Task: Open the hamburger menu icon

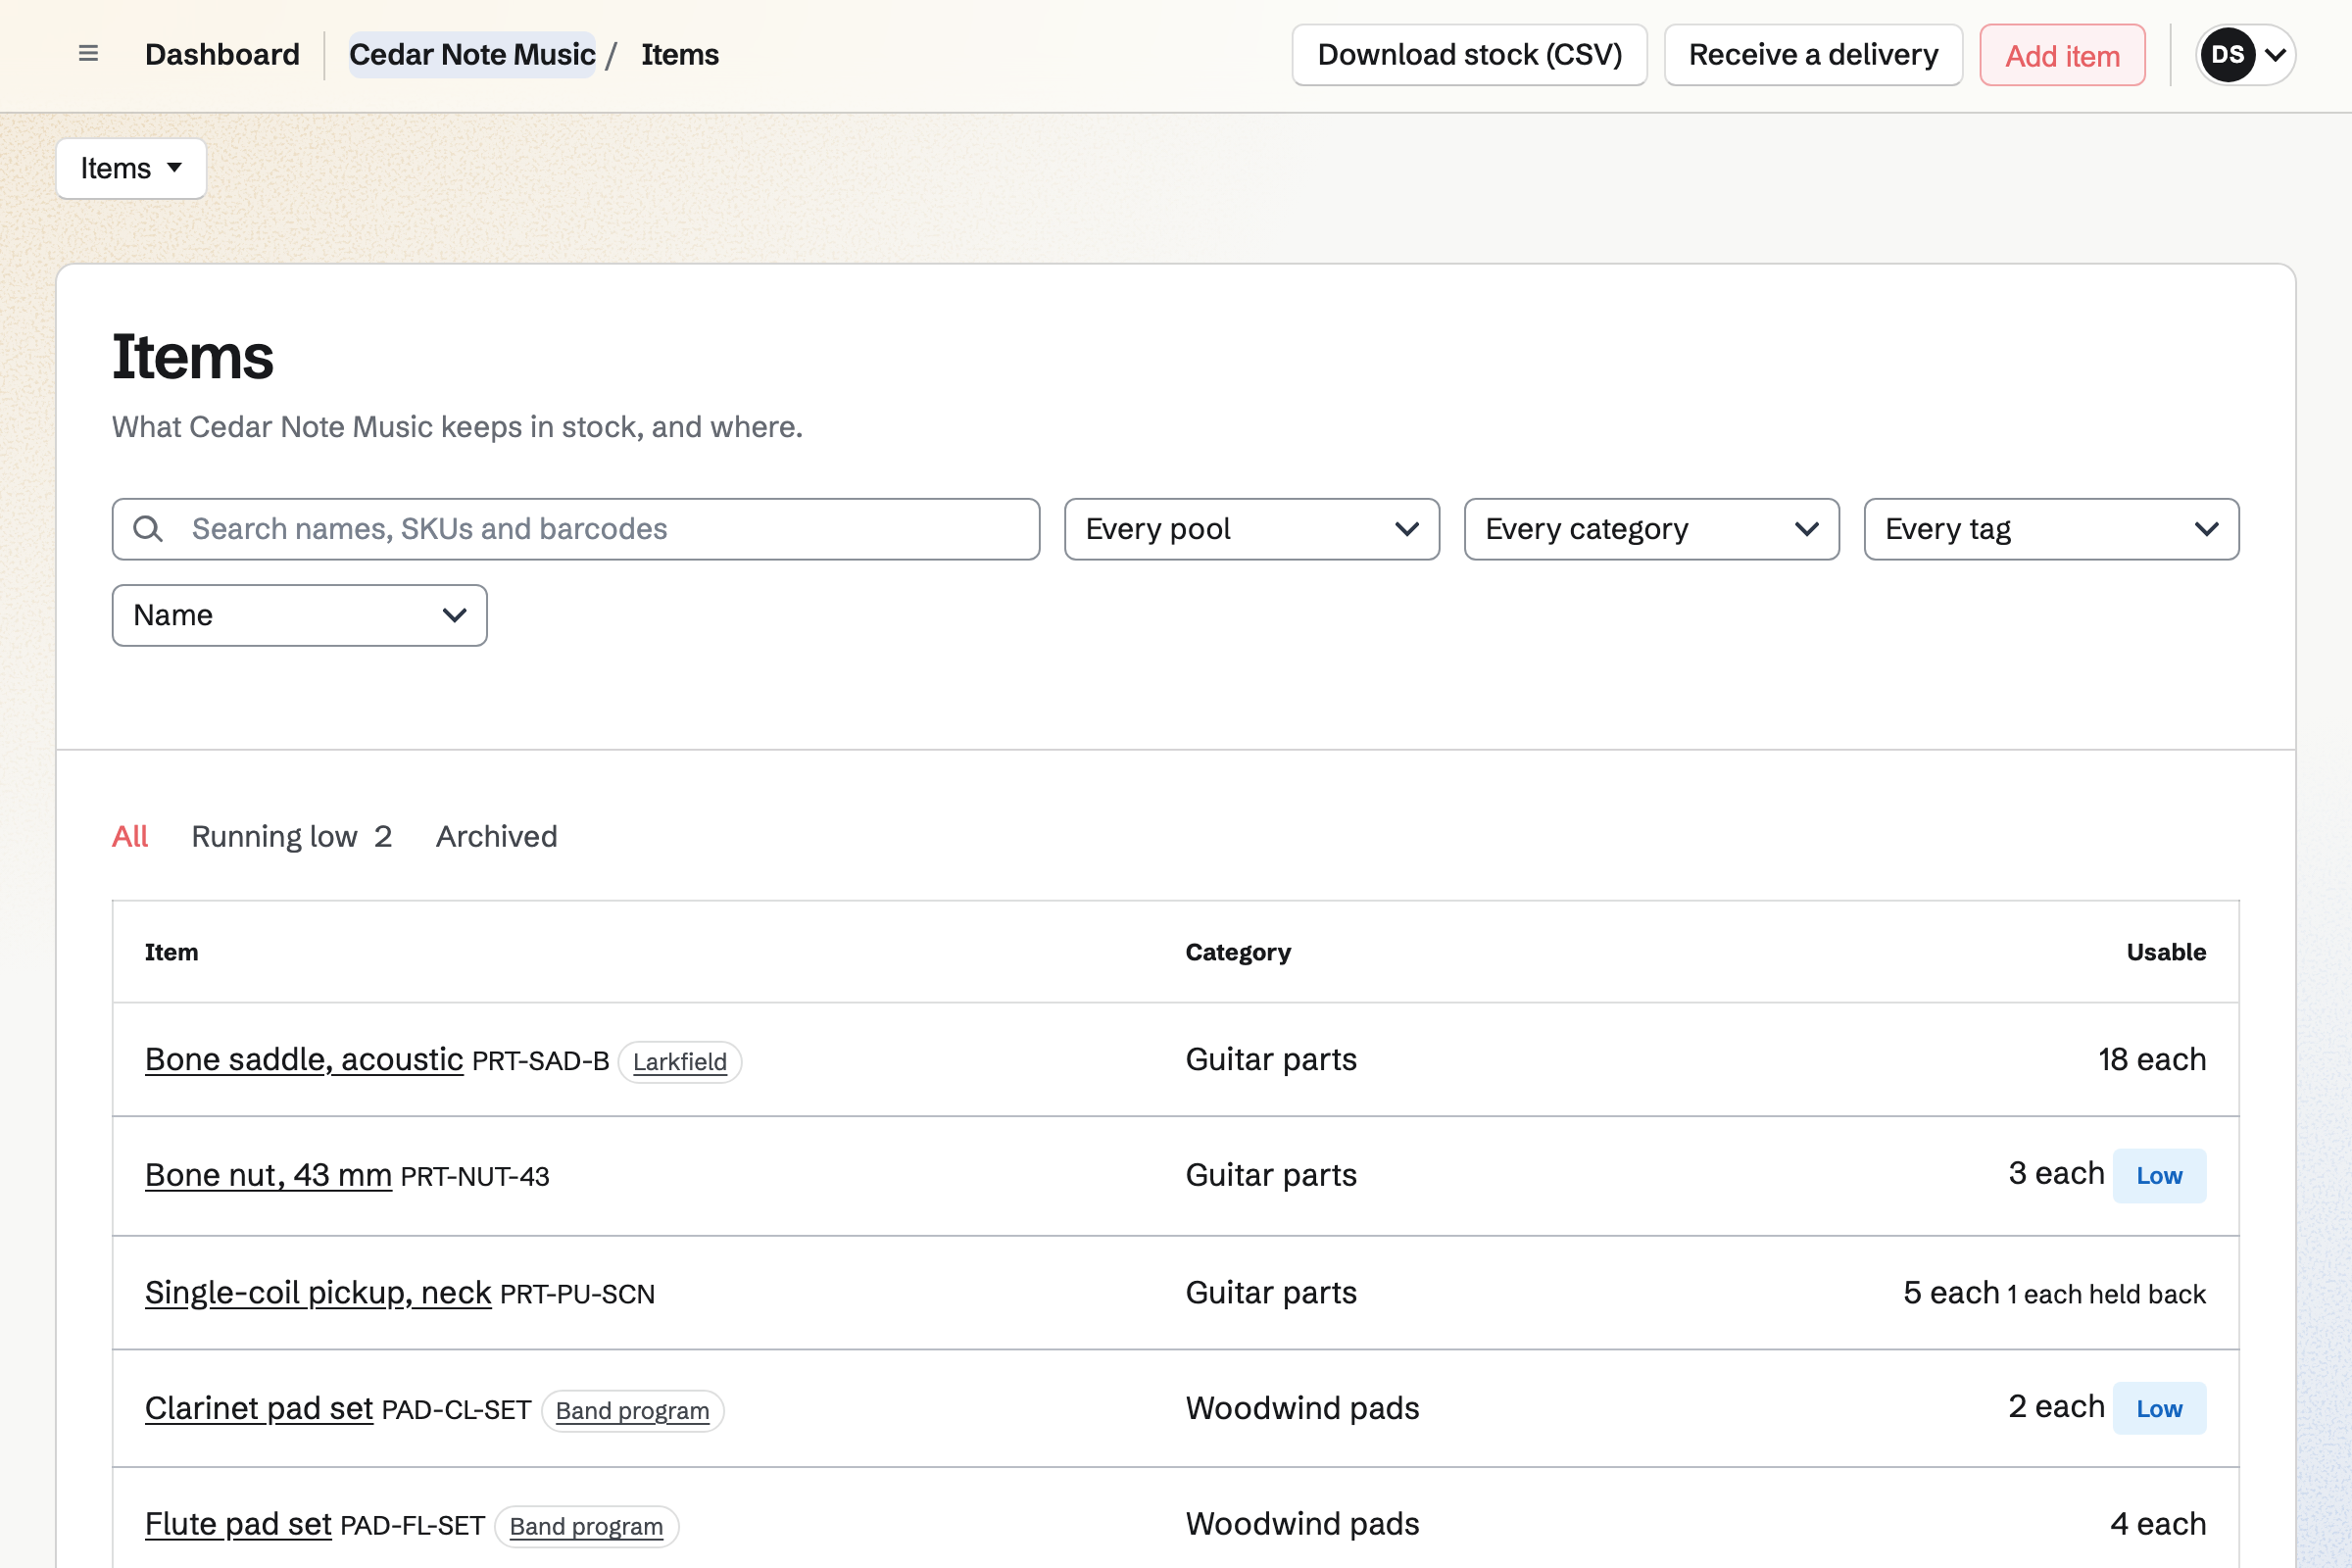Action: coord(88,54)
